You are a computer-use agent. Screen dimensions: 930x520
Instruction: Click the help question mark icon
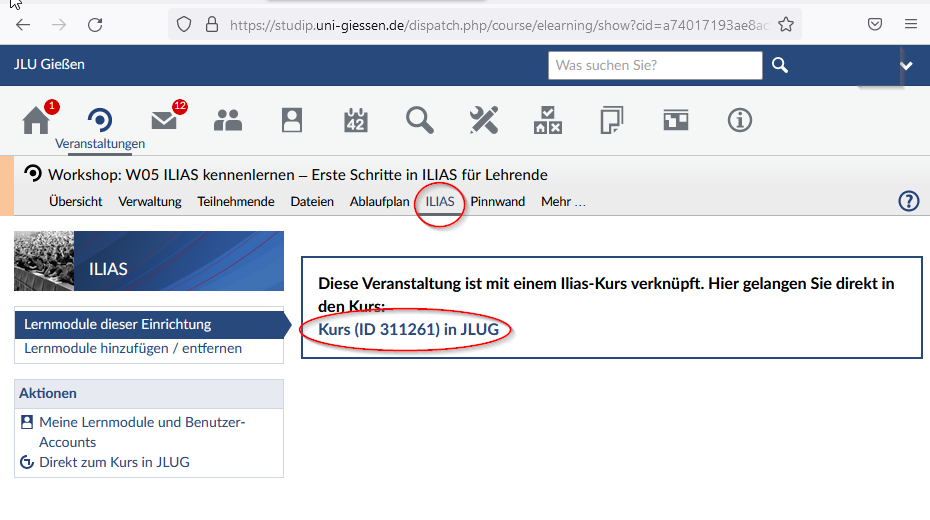[x=908, y=201]
